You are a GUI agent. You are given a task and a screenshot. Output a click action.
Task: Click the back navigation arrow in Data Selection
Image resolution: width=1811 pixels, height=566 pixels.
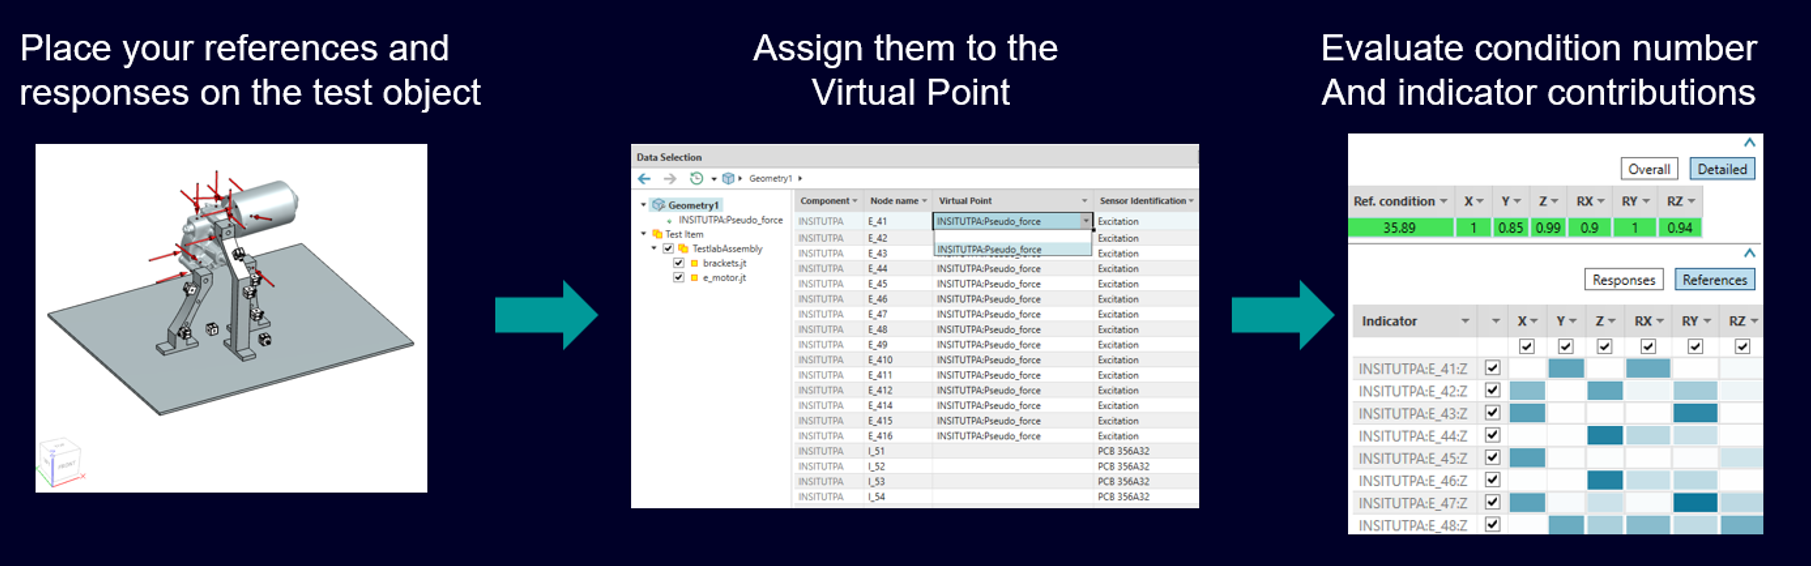(x=645, y=179)
